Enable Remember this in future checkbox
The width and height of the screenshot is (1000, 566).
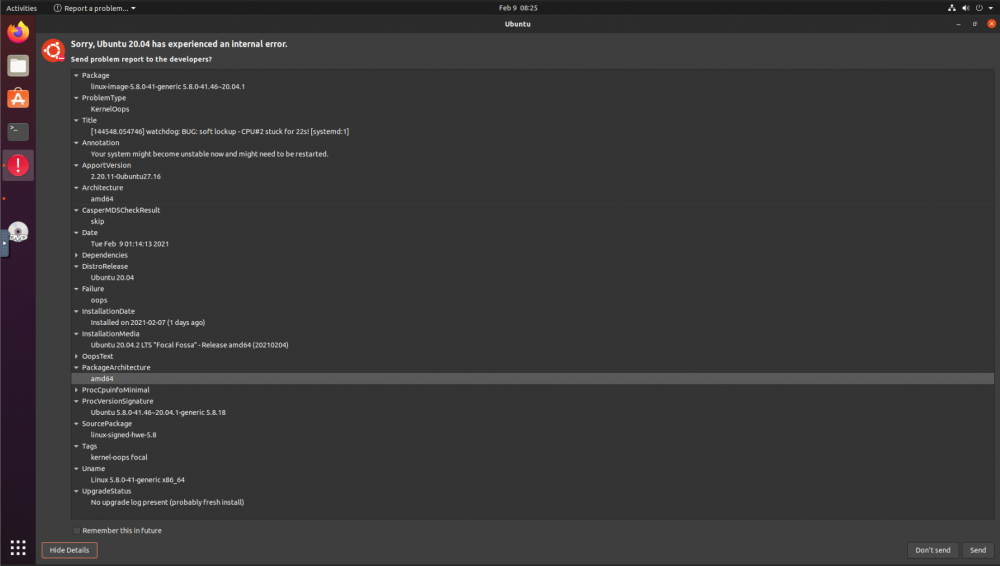tap(77, 530)
